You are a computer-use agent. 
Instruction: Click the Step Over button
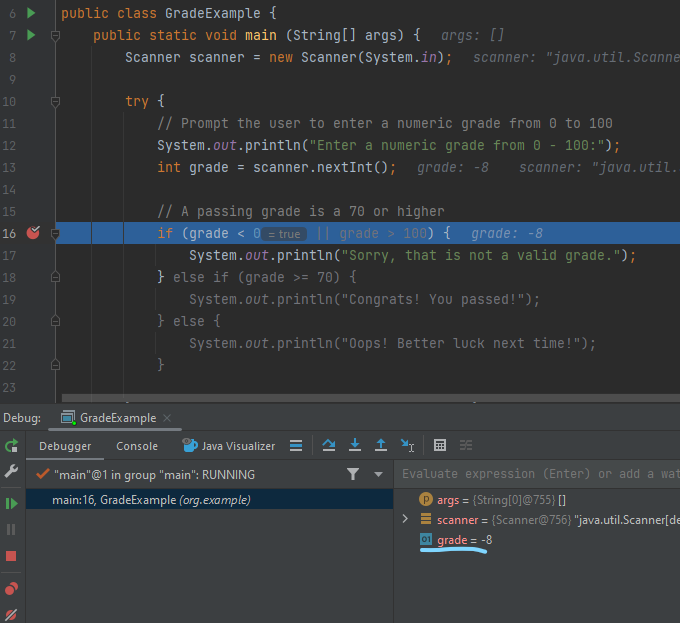point(329,445)
